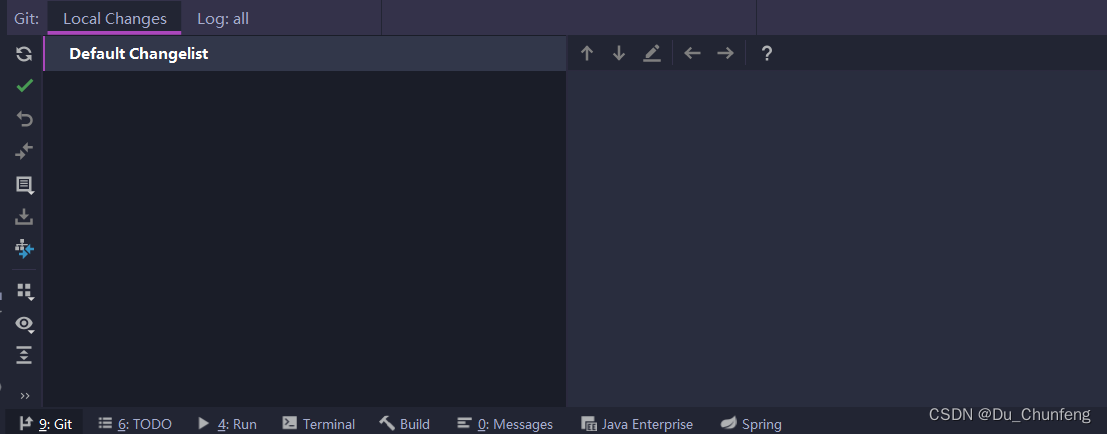Open the 4: Run tool window
Image resolution: width=1107 pixels, height=434 pixels.
pyautogui.click(x=227, y=423)
